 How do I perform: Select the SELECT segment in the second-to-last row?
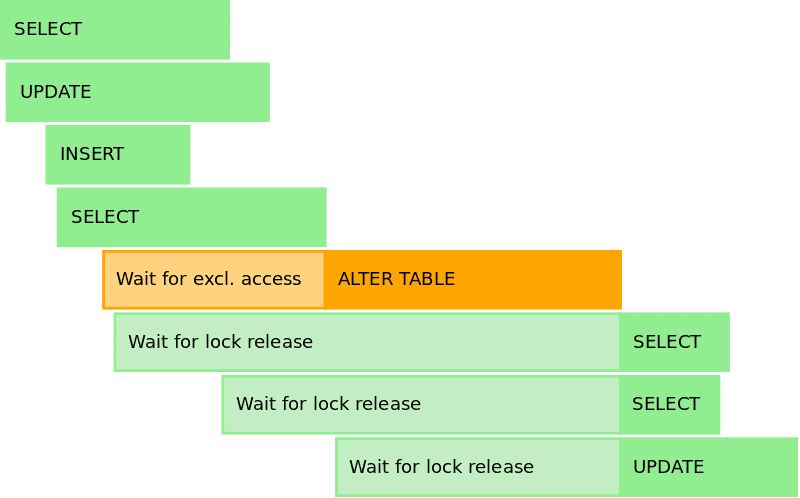670,405
